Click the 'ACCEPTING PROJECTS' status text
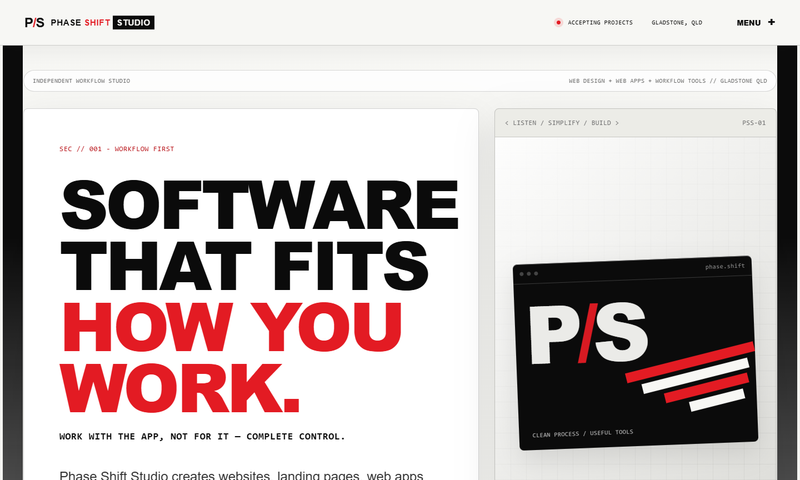This screenshot has height=480, width=800. tap(600, 22)
